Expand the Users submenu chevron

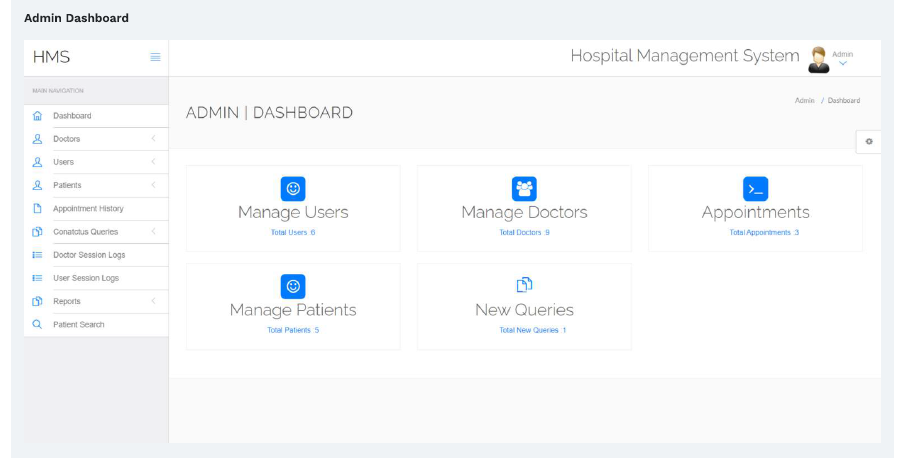click(153, 162)
